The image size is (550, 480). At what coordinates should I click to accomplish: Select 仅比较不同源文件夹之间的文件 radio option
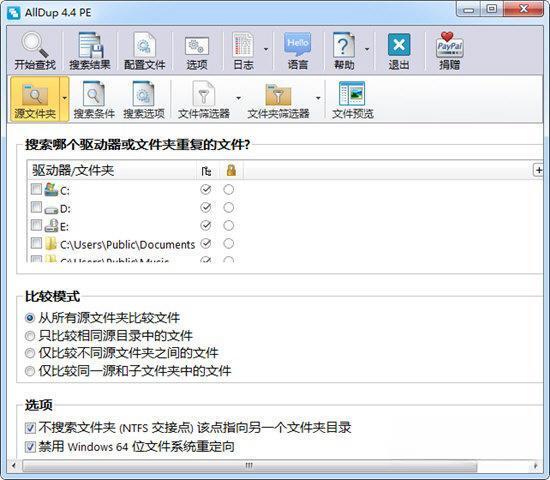point(30,353)
